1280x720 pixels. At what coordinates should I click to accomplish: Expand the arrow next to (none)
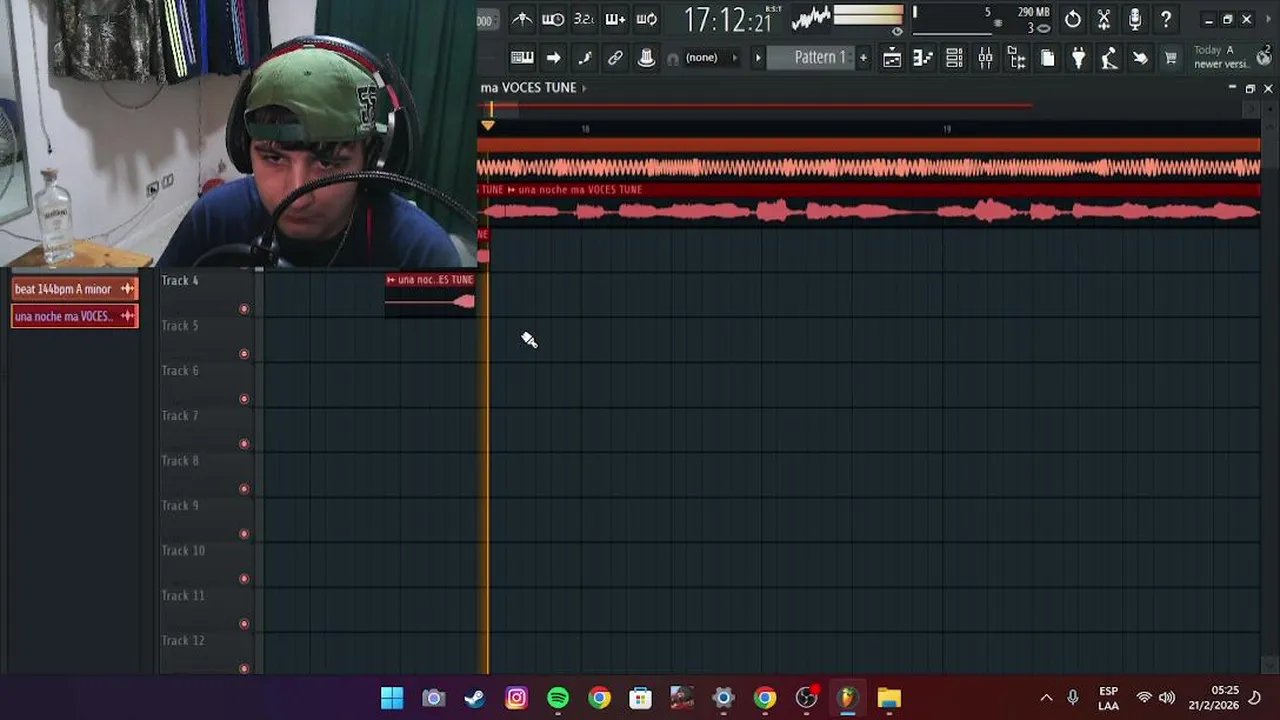pyautogui.click(x=735, y=58)
